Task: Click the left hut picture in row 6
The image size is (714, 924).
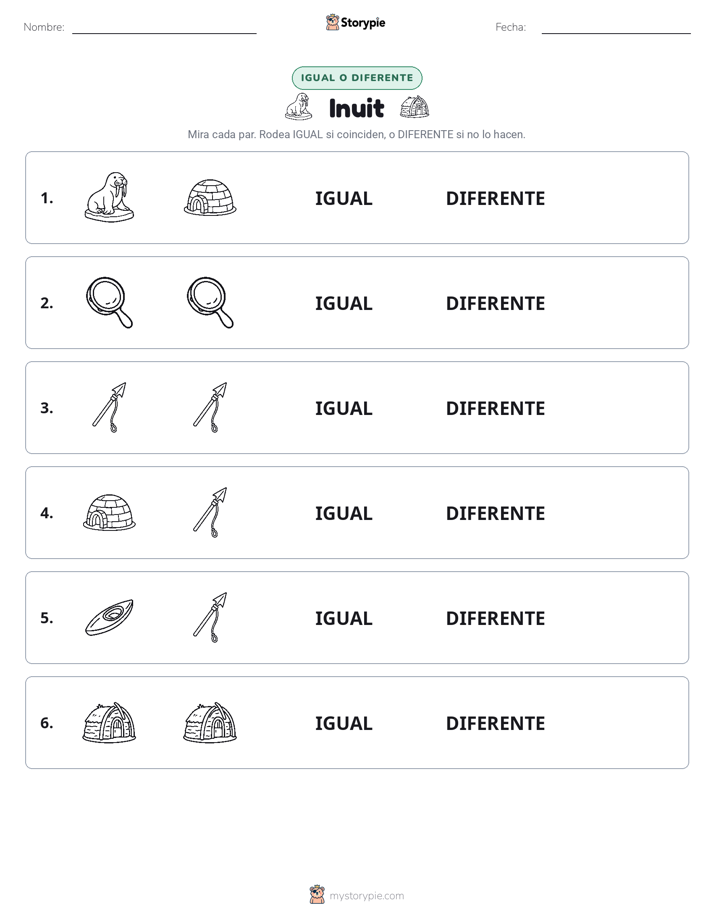Action: click(x=109, y=722)
